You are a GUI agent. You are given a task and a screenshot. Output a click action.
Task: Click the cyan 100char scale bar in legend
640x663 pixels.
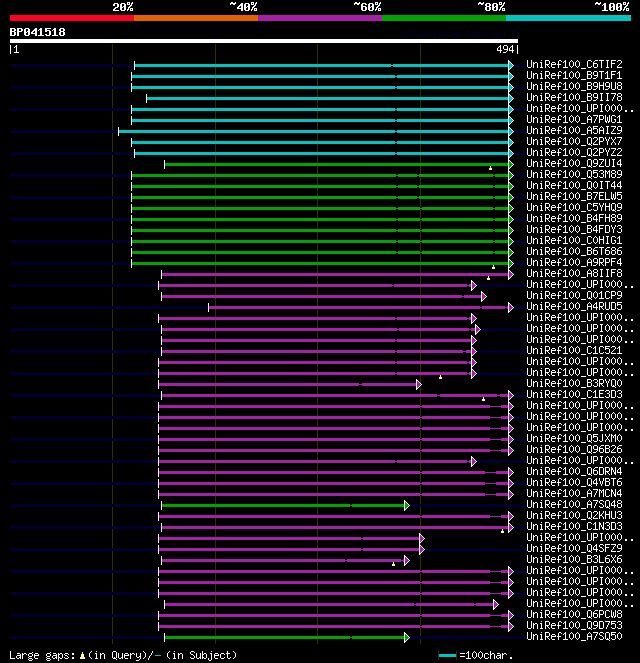coord(448,655)
